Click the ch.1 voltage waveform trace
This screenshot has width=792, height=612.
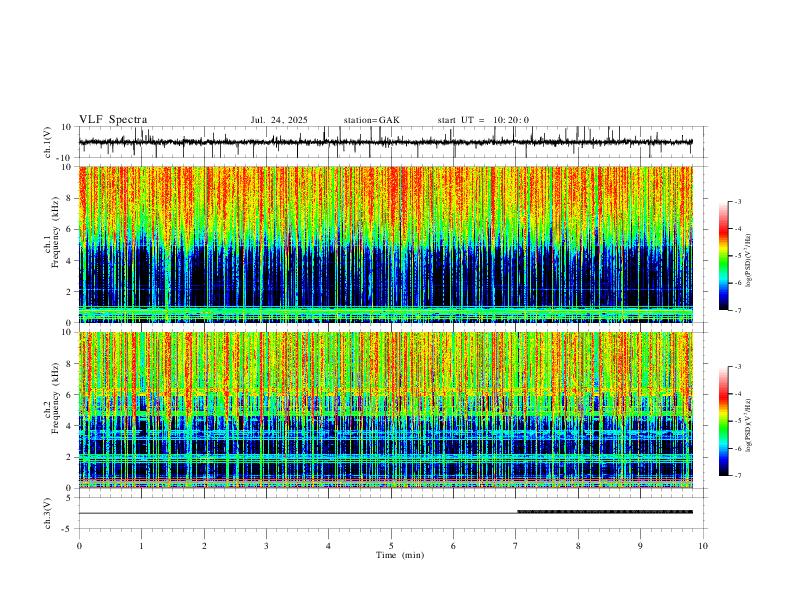click(x=385, y=142)
